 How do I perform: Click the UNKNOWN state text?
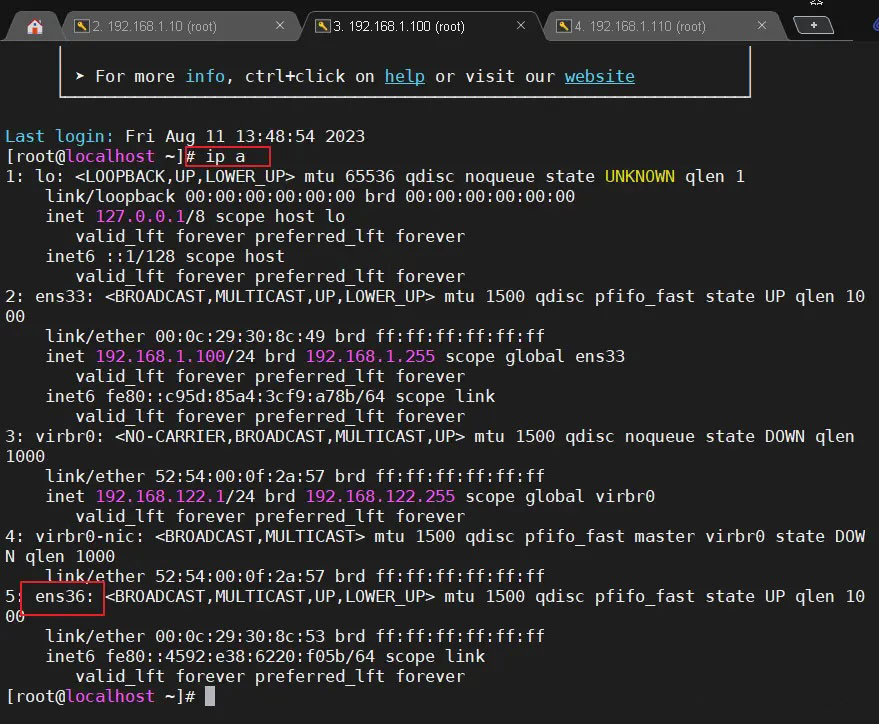tap(640, 177)
